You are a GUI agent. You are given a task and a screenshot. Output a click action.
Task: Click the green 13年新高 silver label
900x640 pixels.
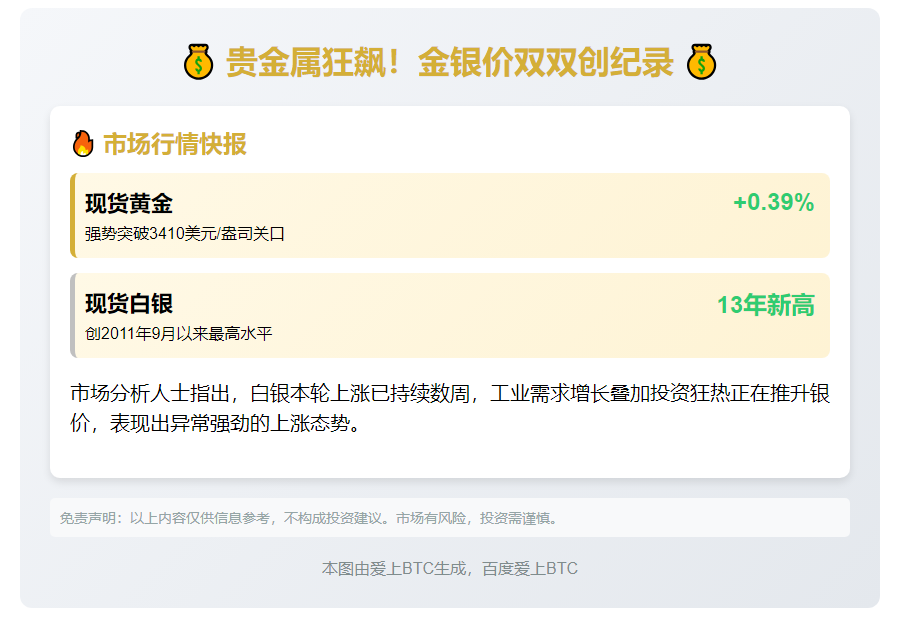click(765, 306)
